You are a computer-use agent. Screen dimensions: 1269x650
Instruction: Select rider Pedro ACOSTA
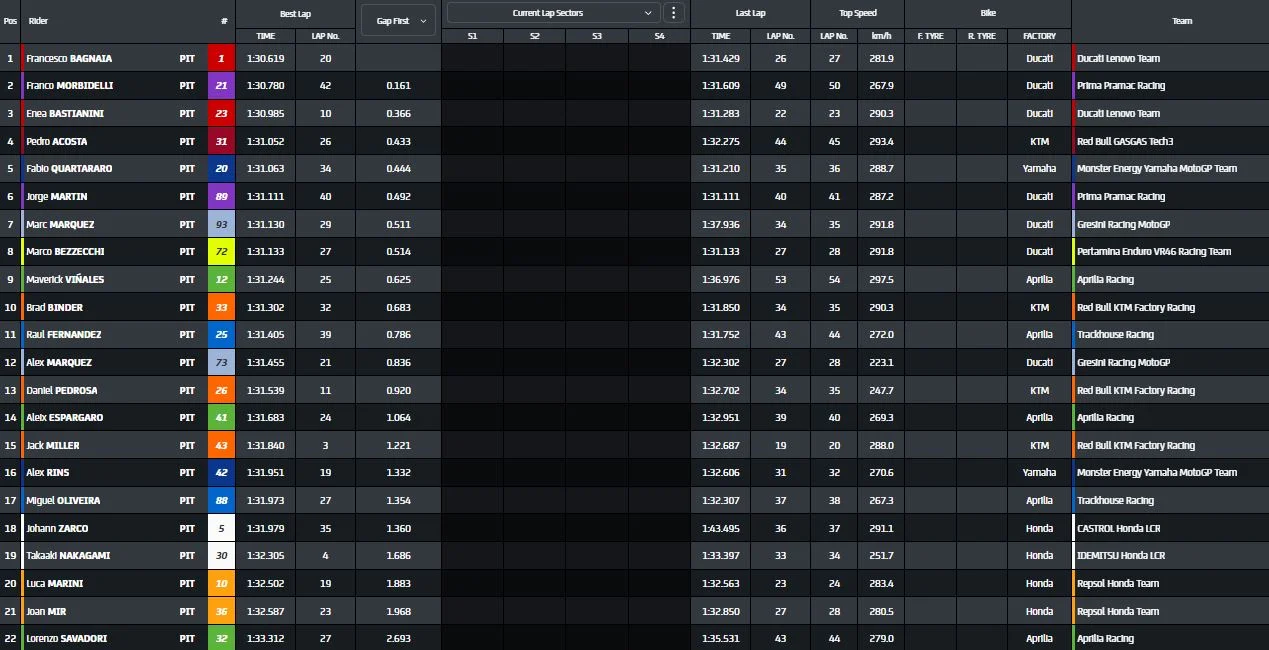57,142
